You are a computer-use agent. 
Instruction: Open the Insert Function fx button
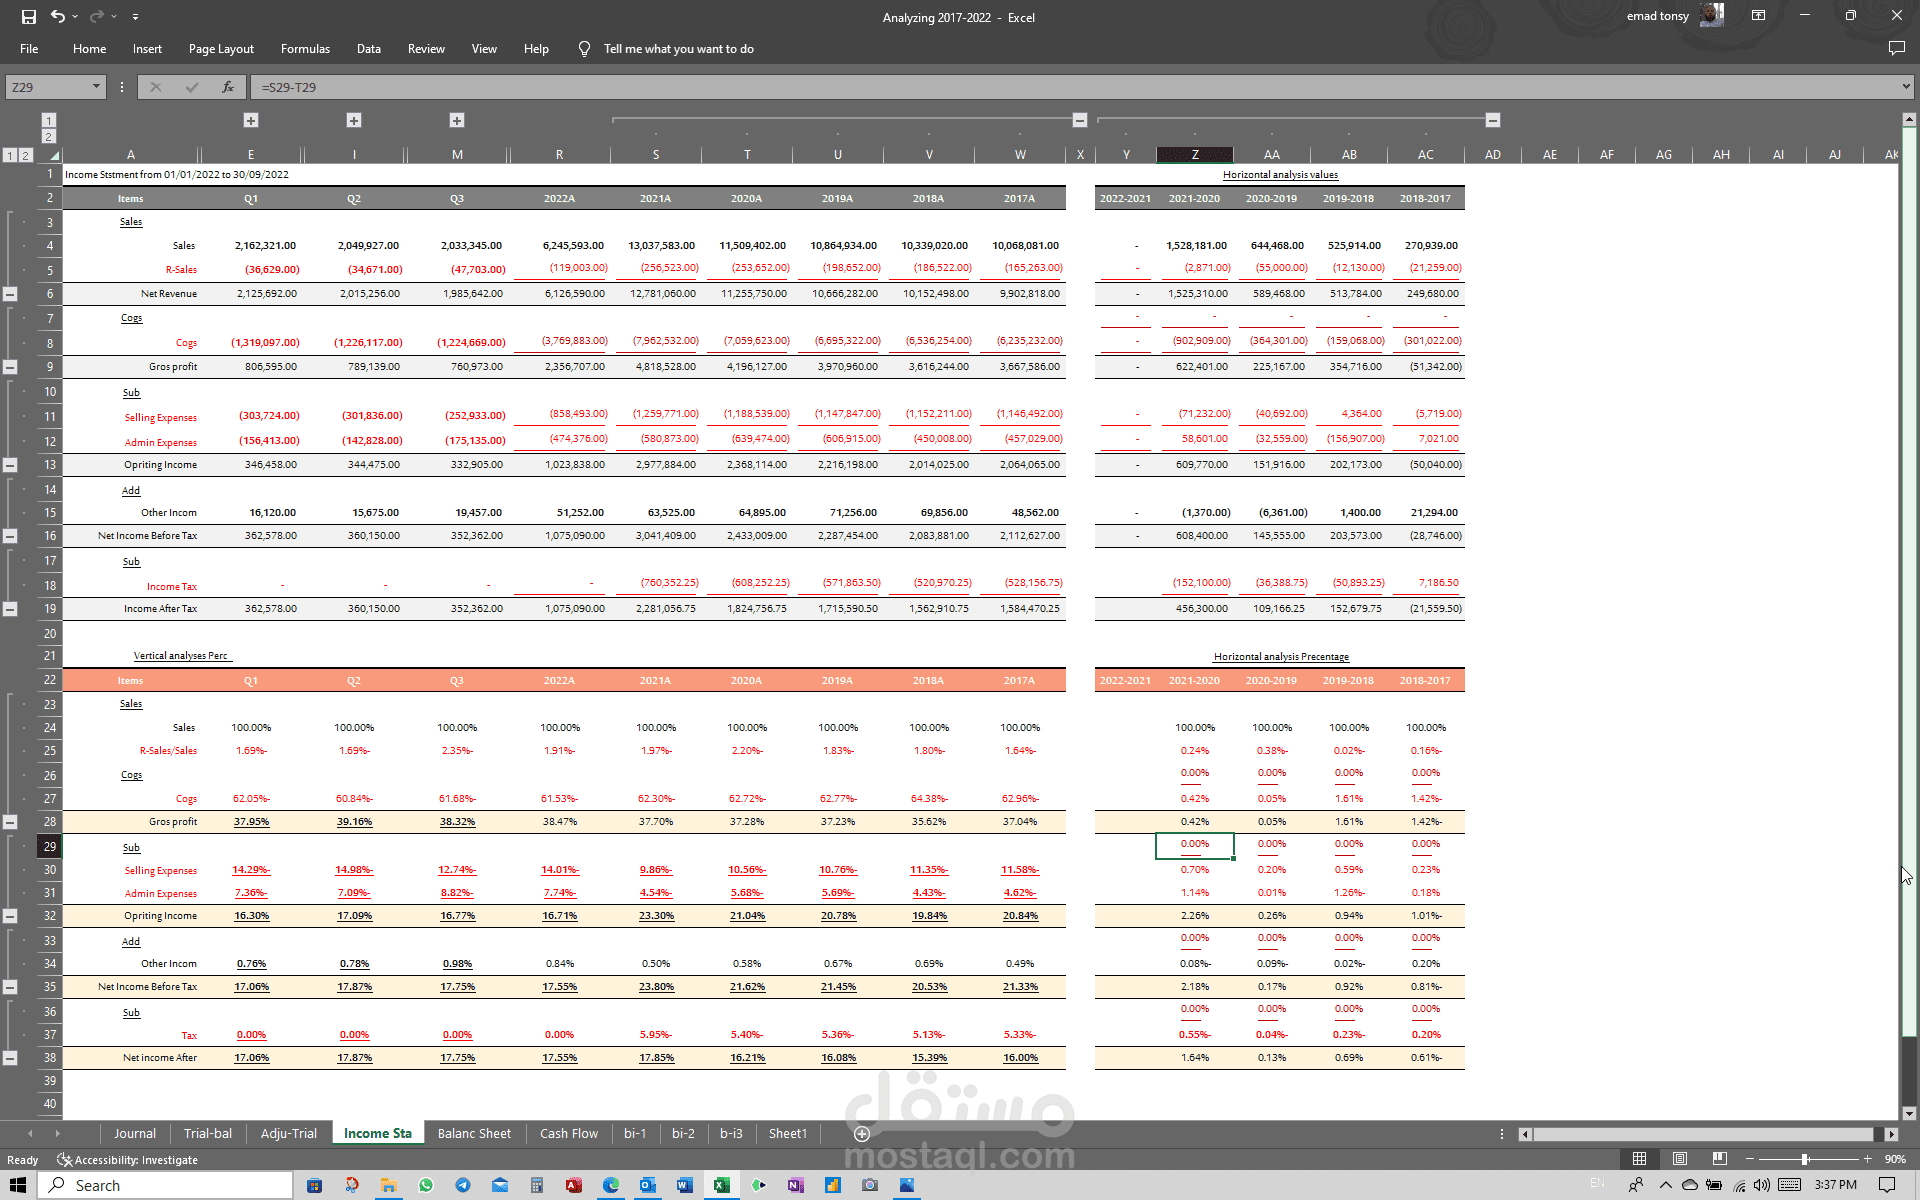pyautogui.click(x=228, y=87)
